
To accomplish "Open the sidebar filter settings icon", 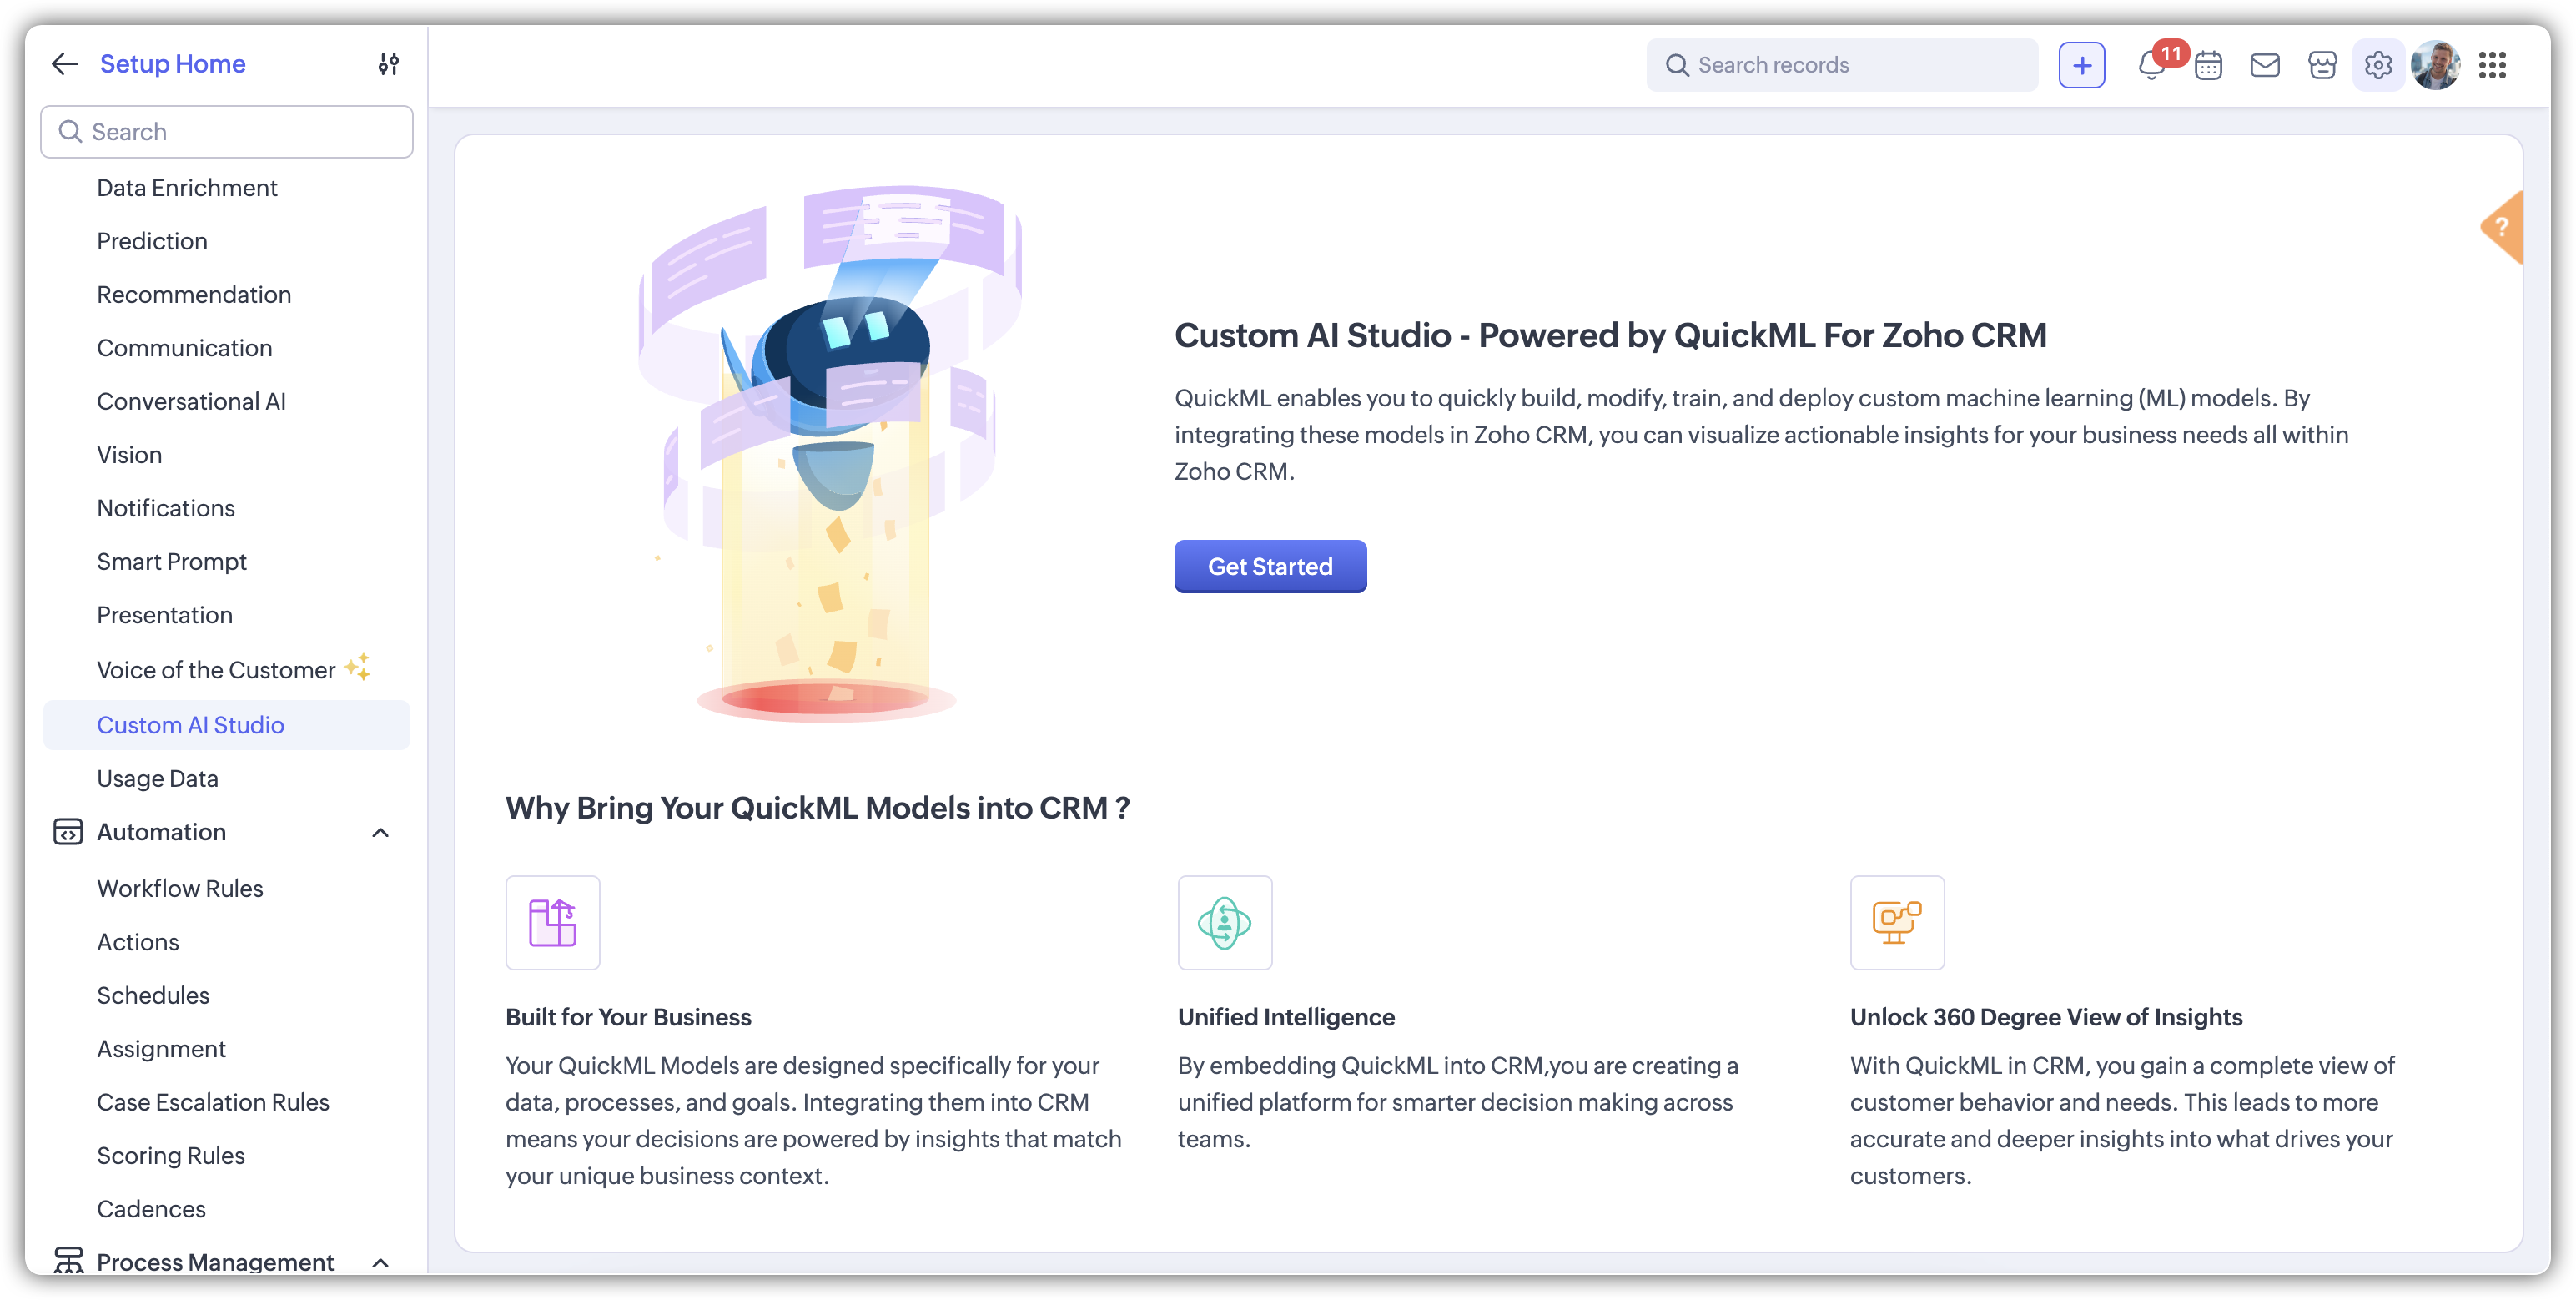I will 388,64.
